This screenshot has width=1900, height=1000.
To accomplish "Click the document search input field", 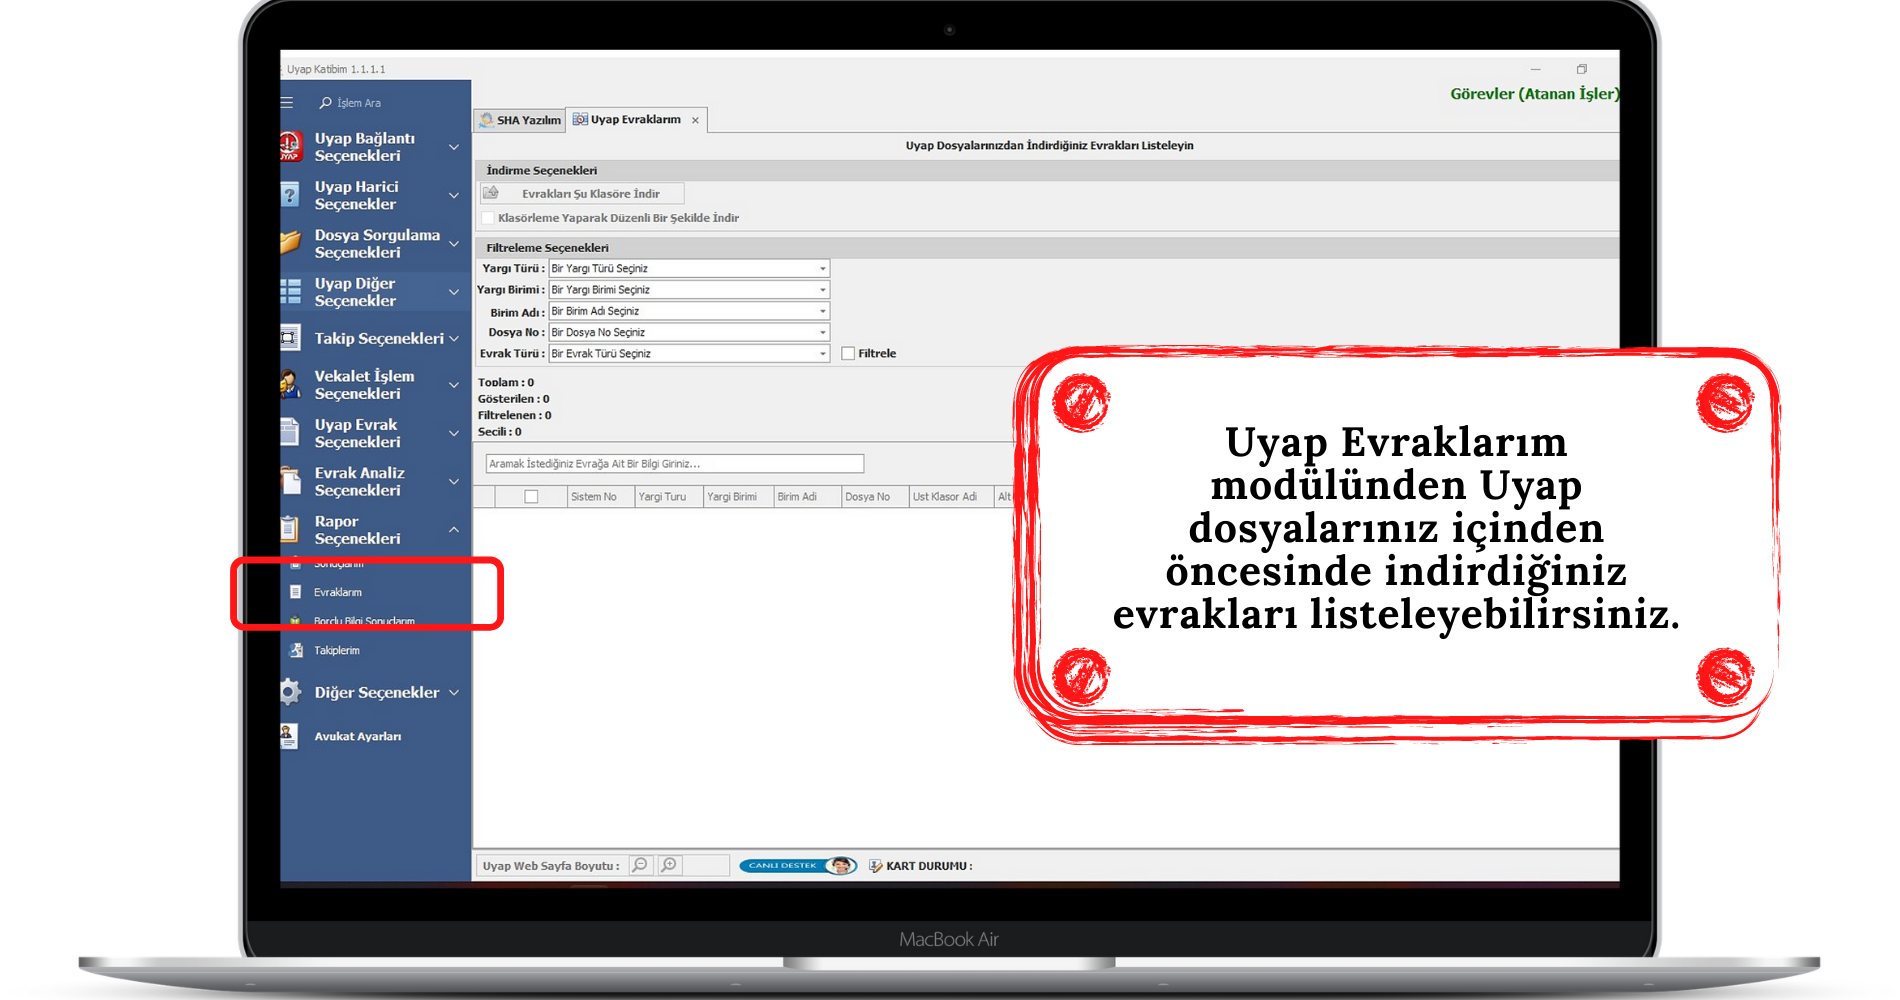I will click(675, 464).
